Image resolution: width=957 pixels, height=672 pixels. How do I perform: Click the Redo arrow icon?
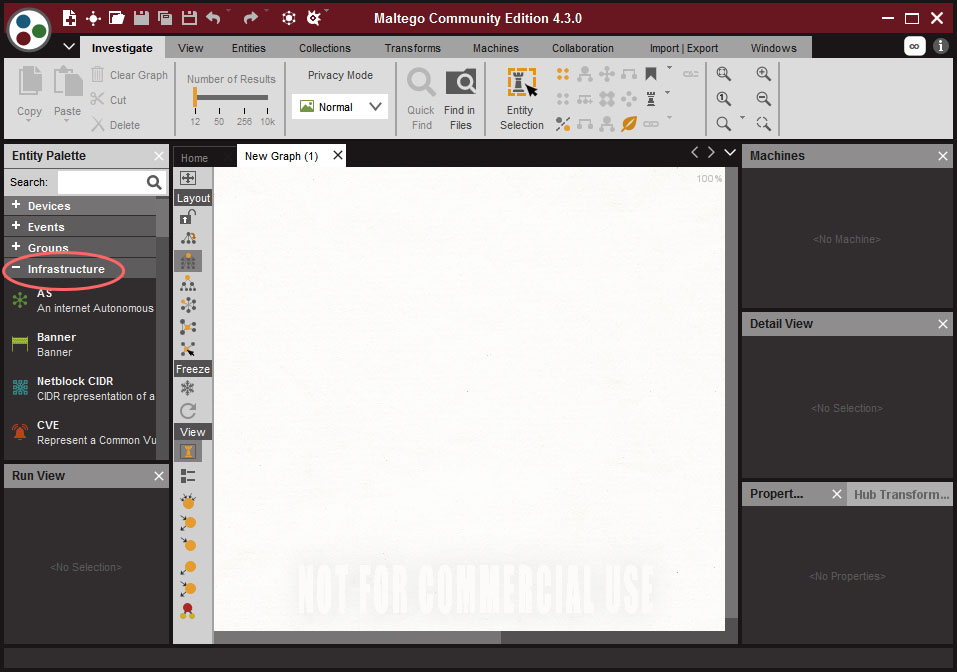coord(250,18)
